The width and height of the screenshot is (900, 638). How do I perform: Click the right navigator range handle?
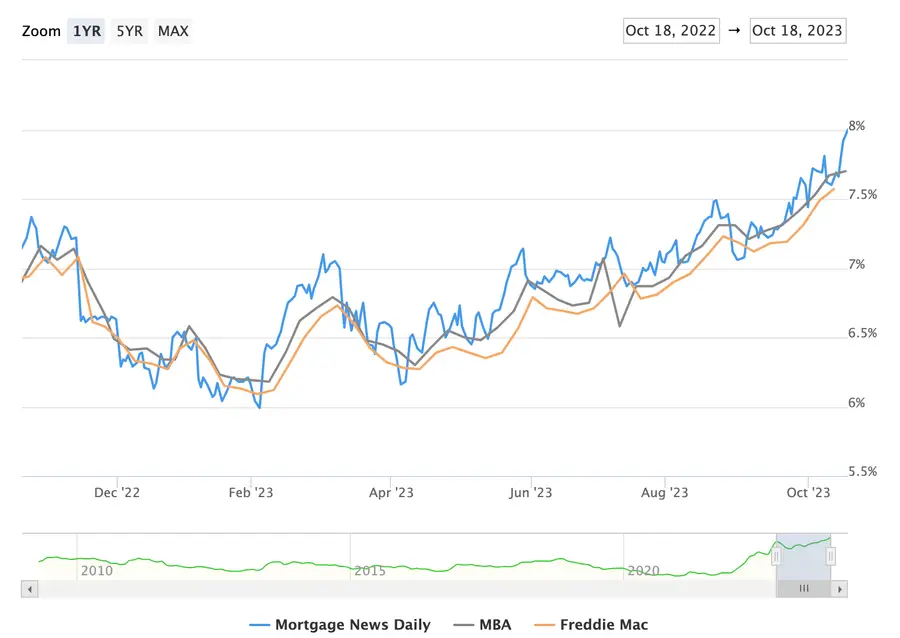pos(830,556)
